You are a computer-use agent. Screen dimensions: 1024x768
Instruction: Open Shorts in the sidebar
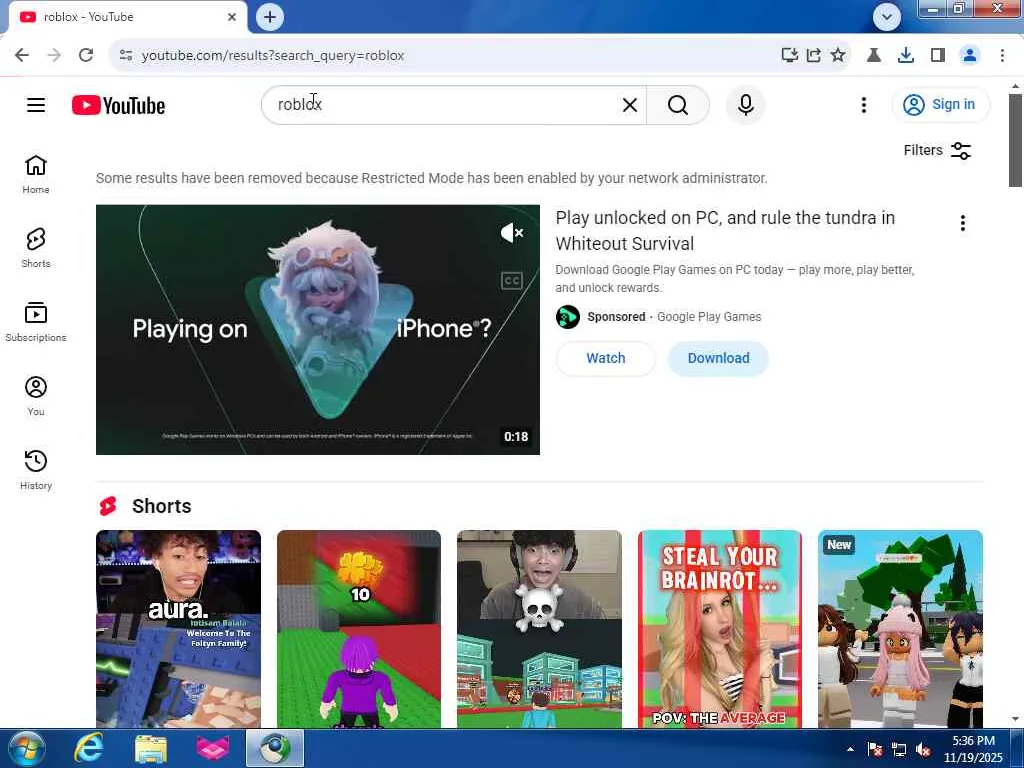[x=36, y=248]
